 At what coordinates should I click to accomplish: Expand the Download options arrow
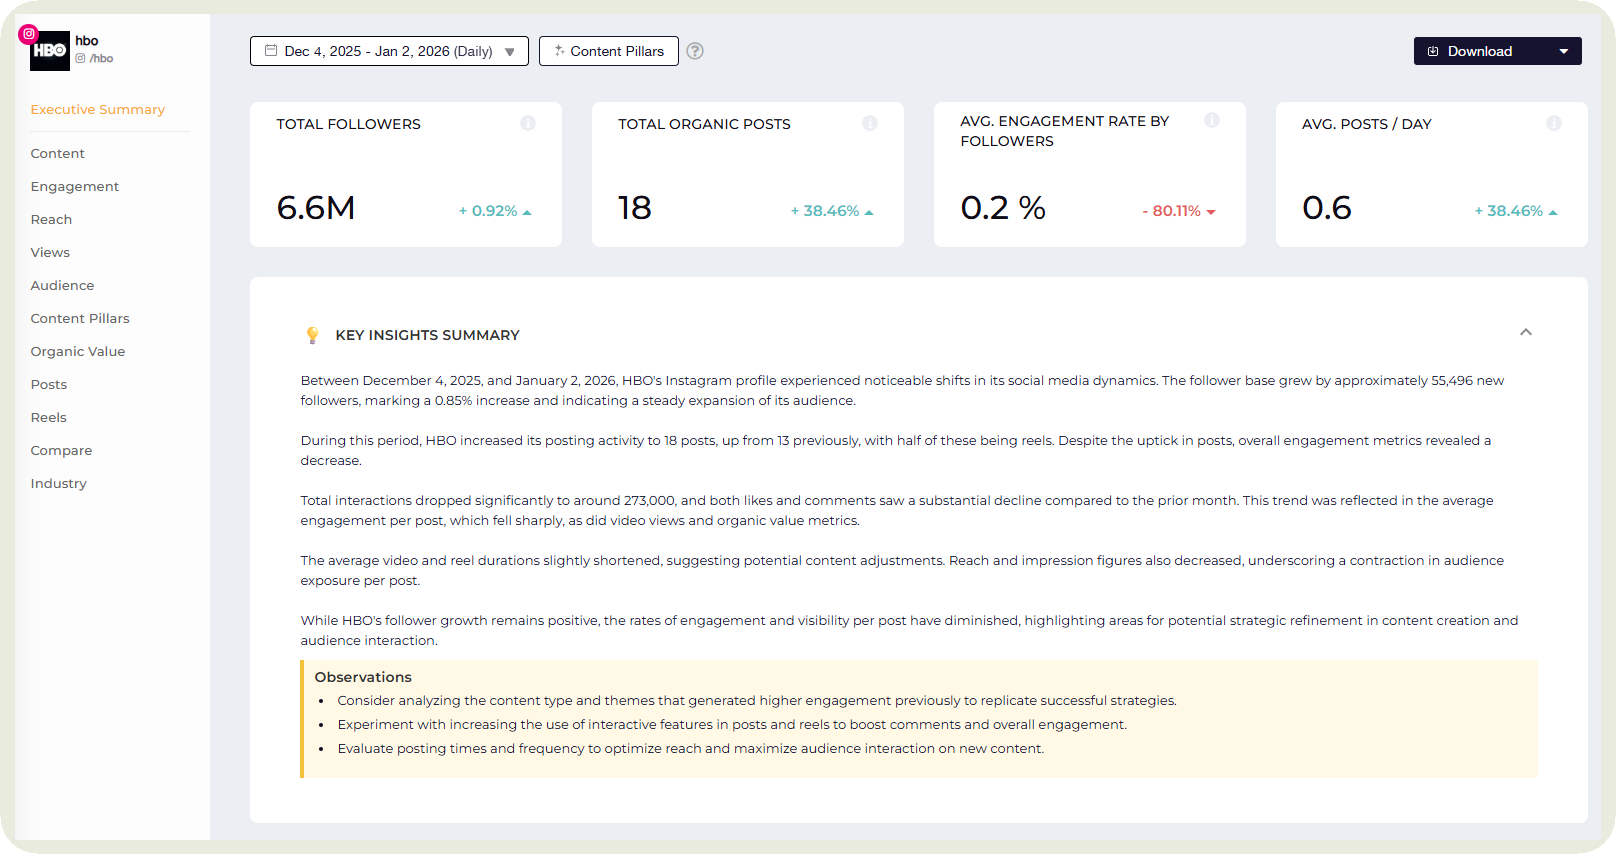coord(1564,51)
